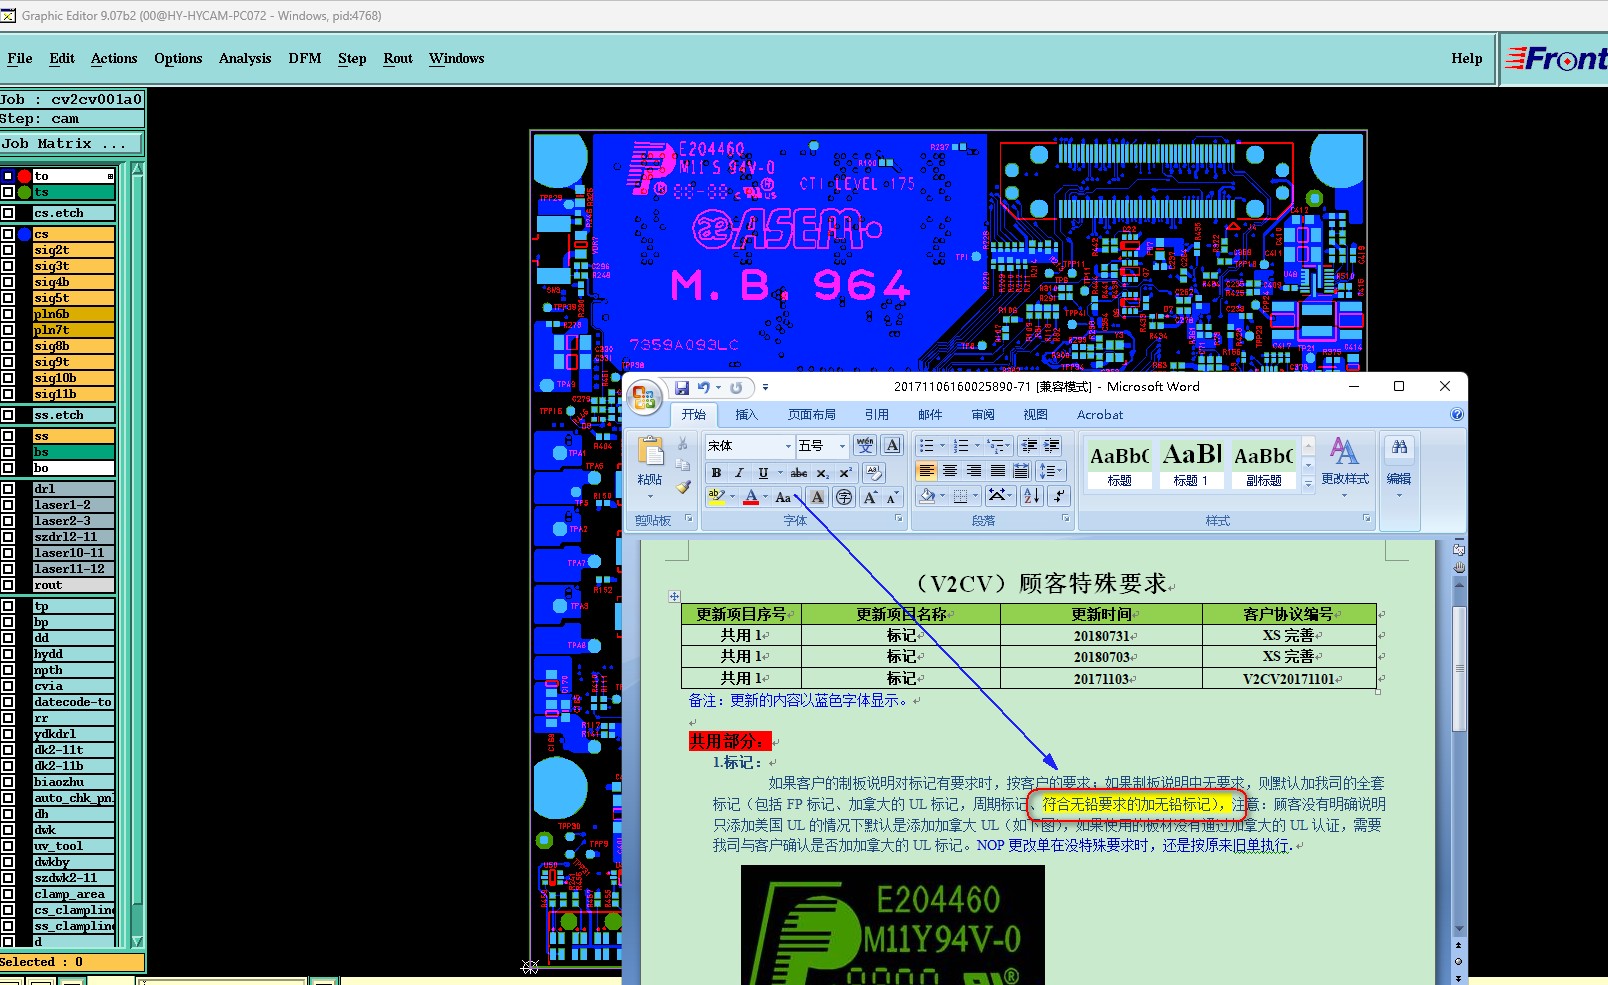
Task: Click Shrink Font icon
Action: pyautogui.click(x=892, y=497)
